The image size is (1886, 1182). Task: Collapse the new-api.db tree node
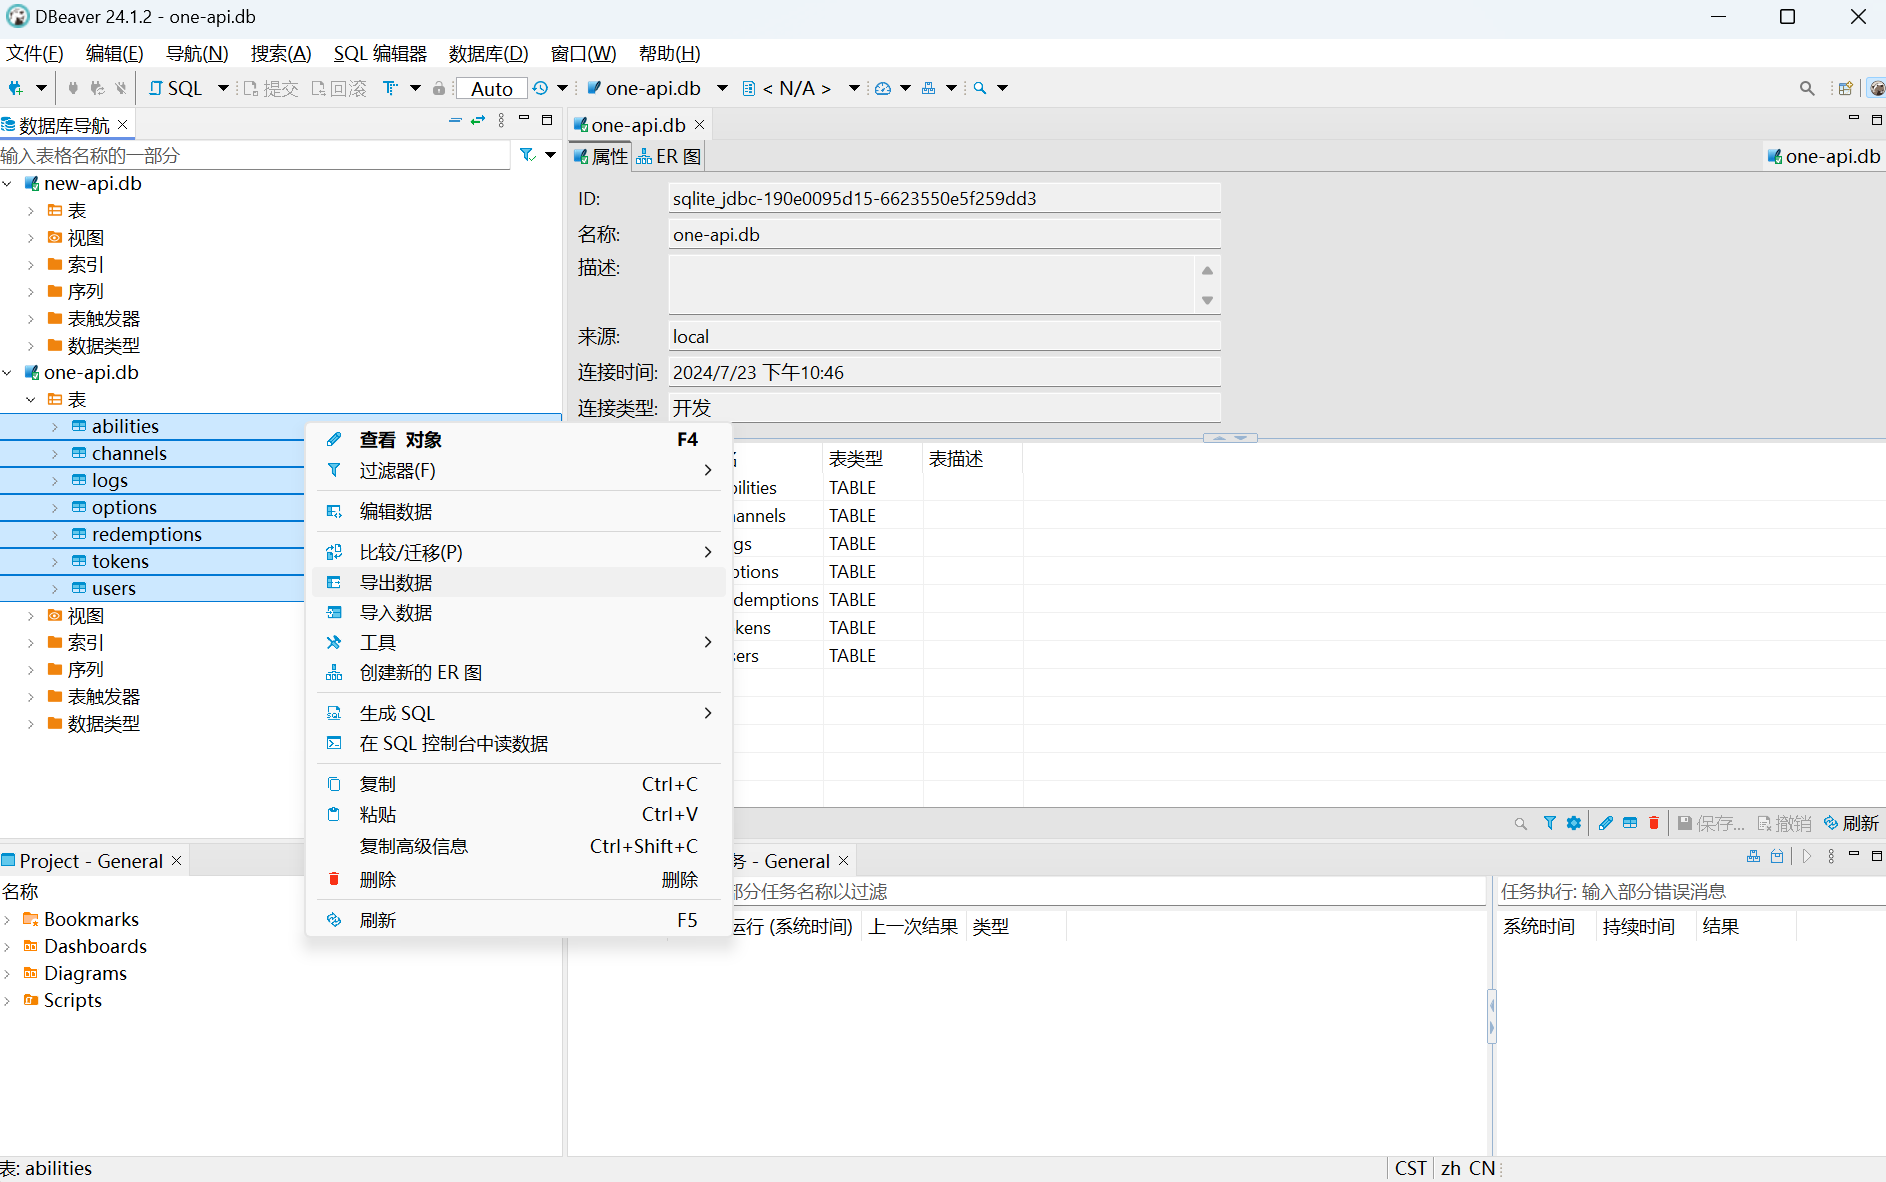8,184
